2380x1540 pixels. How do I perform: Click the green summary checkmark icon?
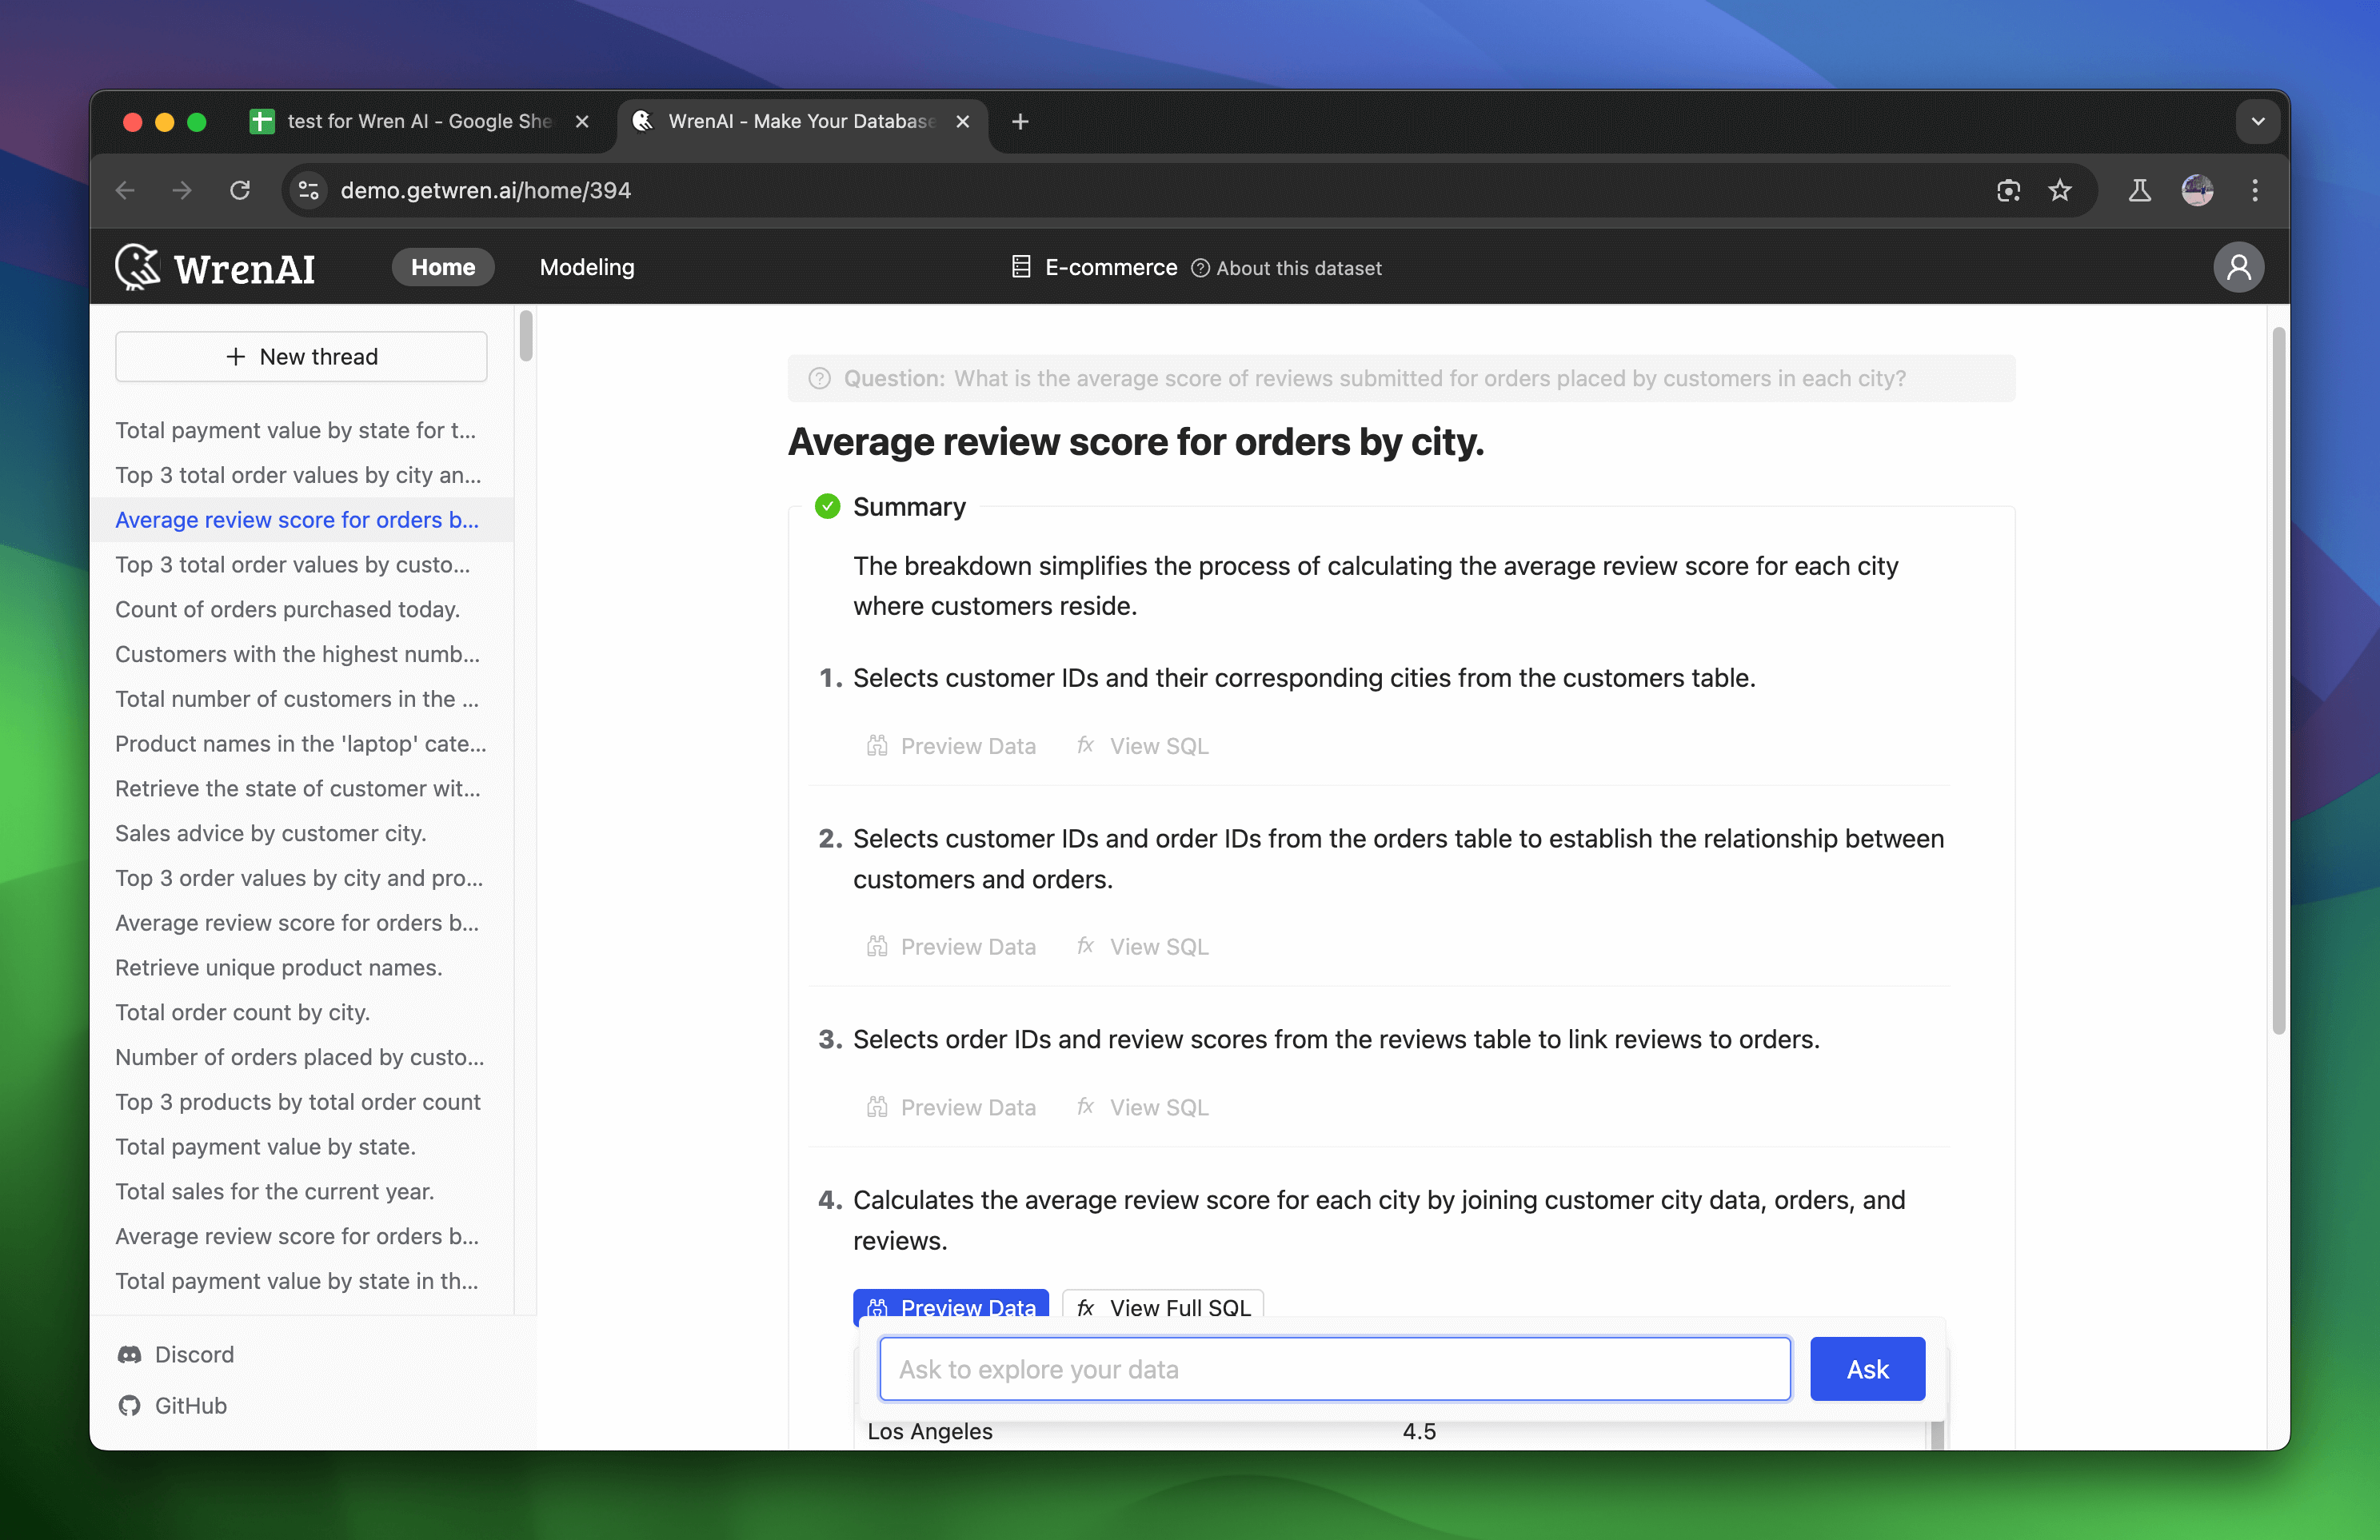tap(825, 506)
